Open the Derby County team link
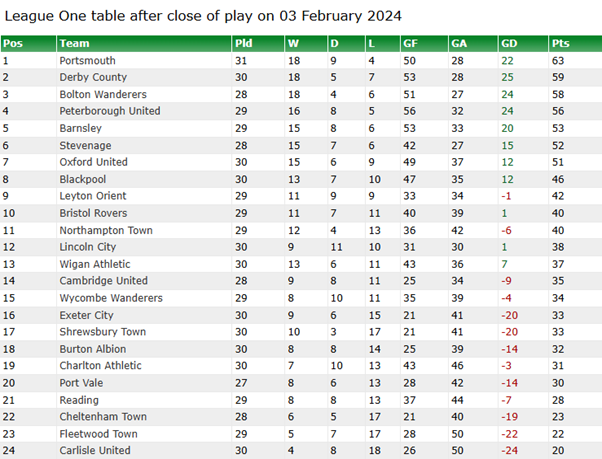Image resolution: width=602 pixels, height=459 pixels. point(93,77)
